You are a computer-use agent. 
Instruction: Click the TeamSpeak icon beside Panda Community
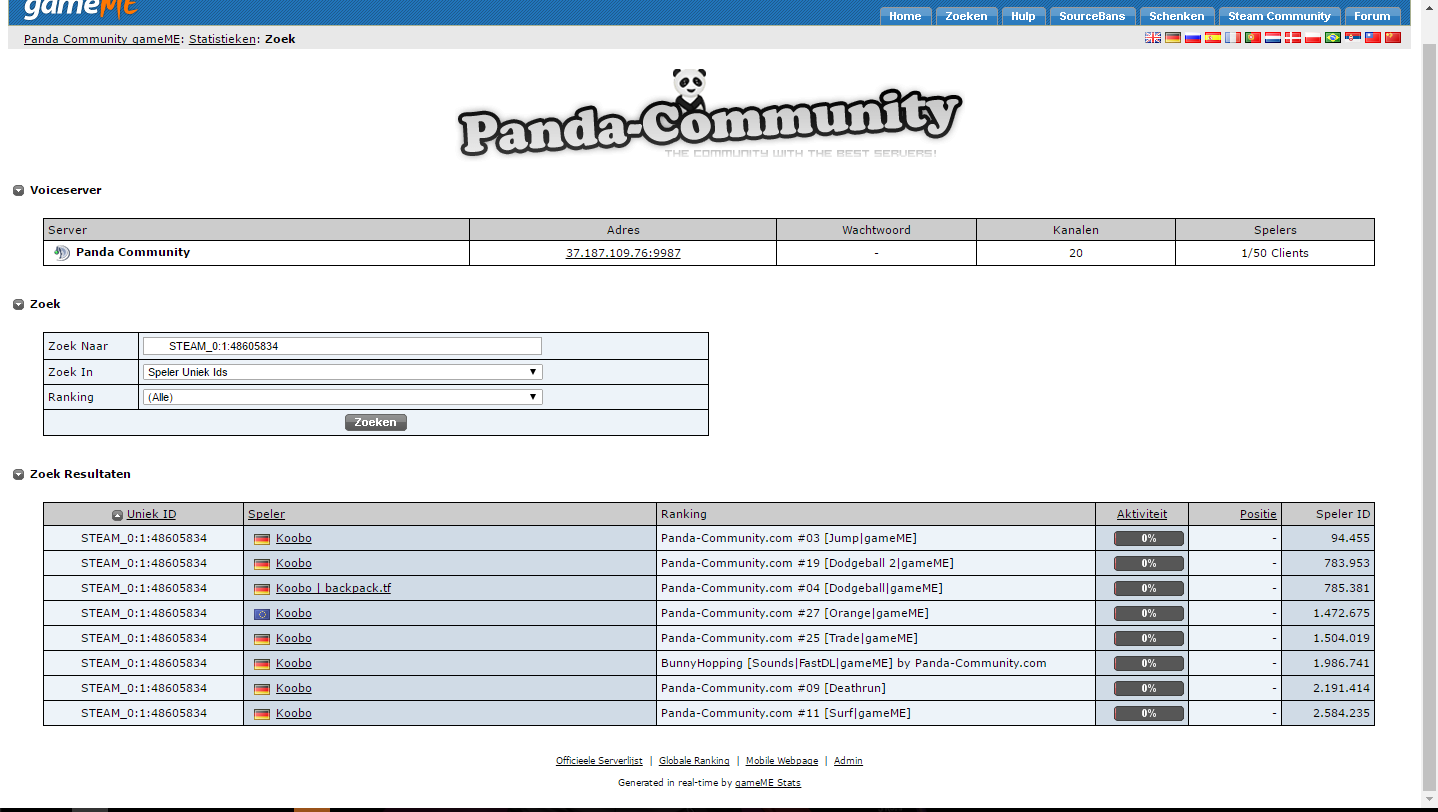[x=62, y=253]
